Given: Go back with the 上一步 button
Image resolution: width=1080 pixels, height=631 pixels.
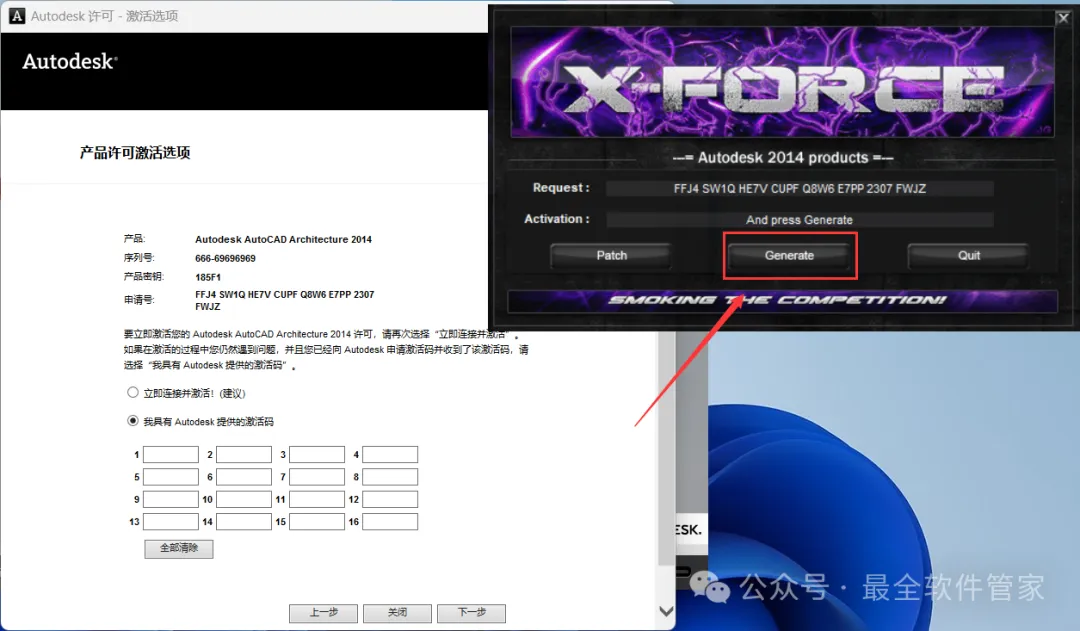Looking at the screenshot, I should (x=323, y=612).
